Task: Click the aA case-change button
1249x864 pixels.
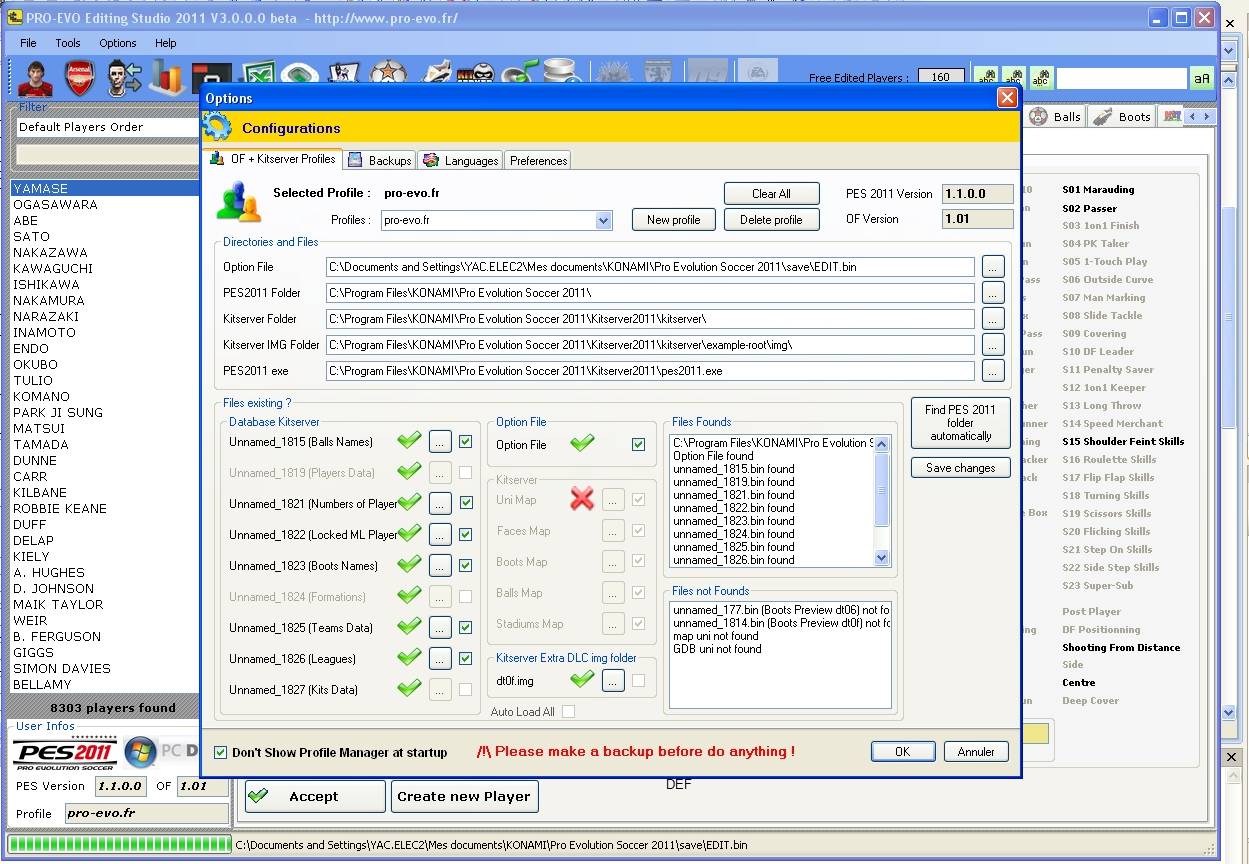Action: click(x=1203, y=78)
